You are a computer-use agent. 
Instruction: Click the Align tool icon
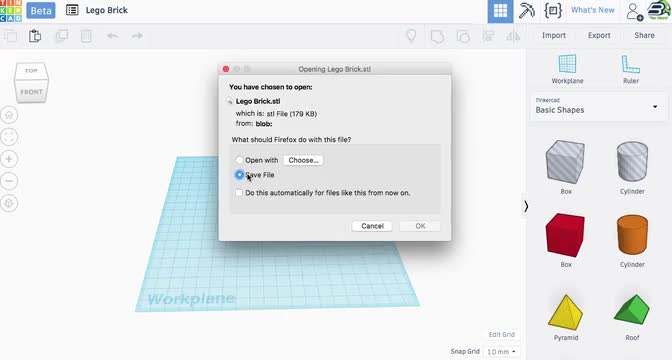(488, 36)
